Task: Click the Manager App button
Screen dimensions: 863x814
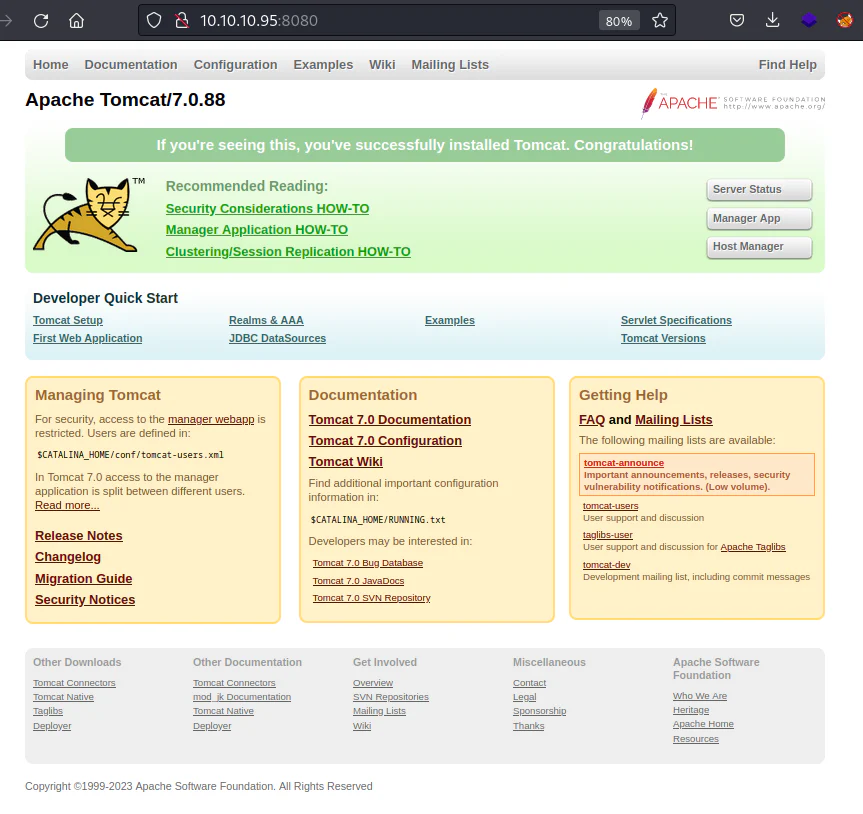Action: (759, 218)
